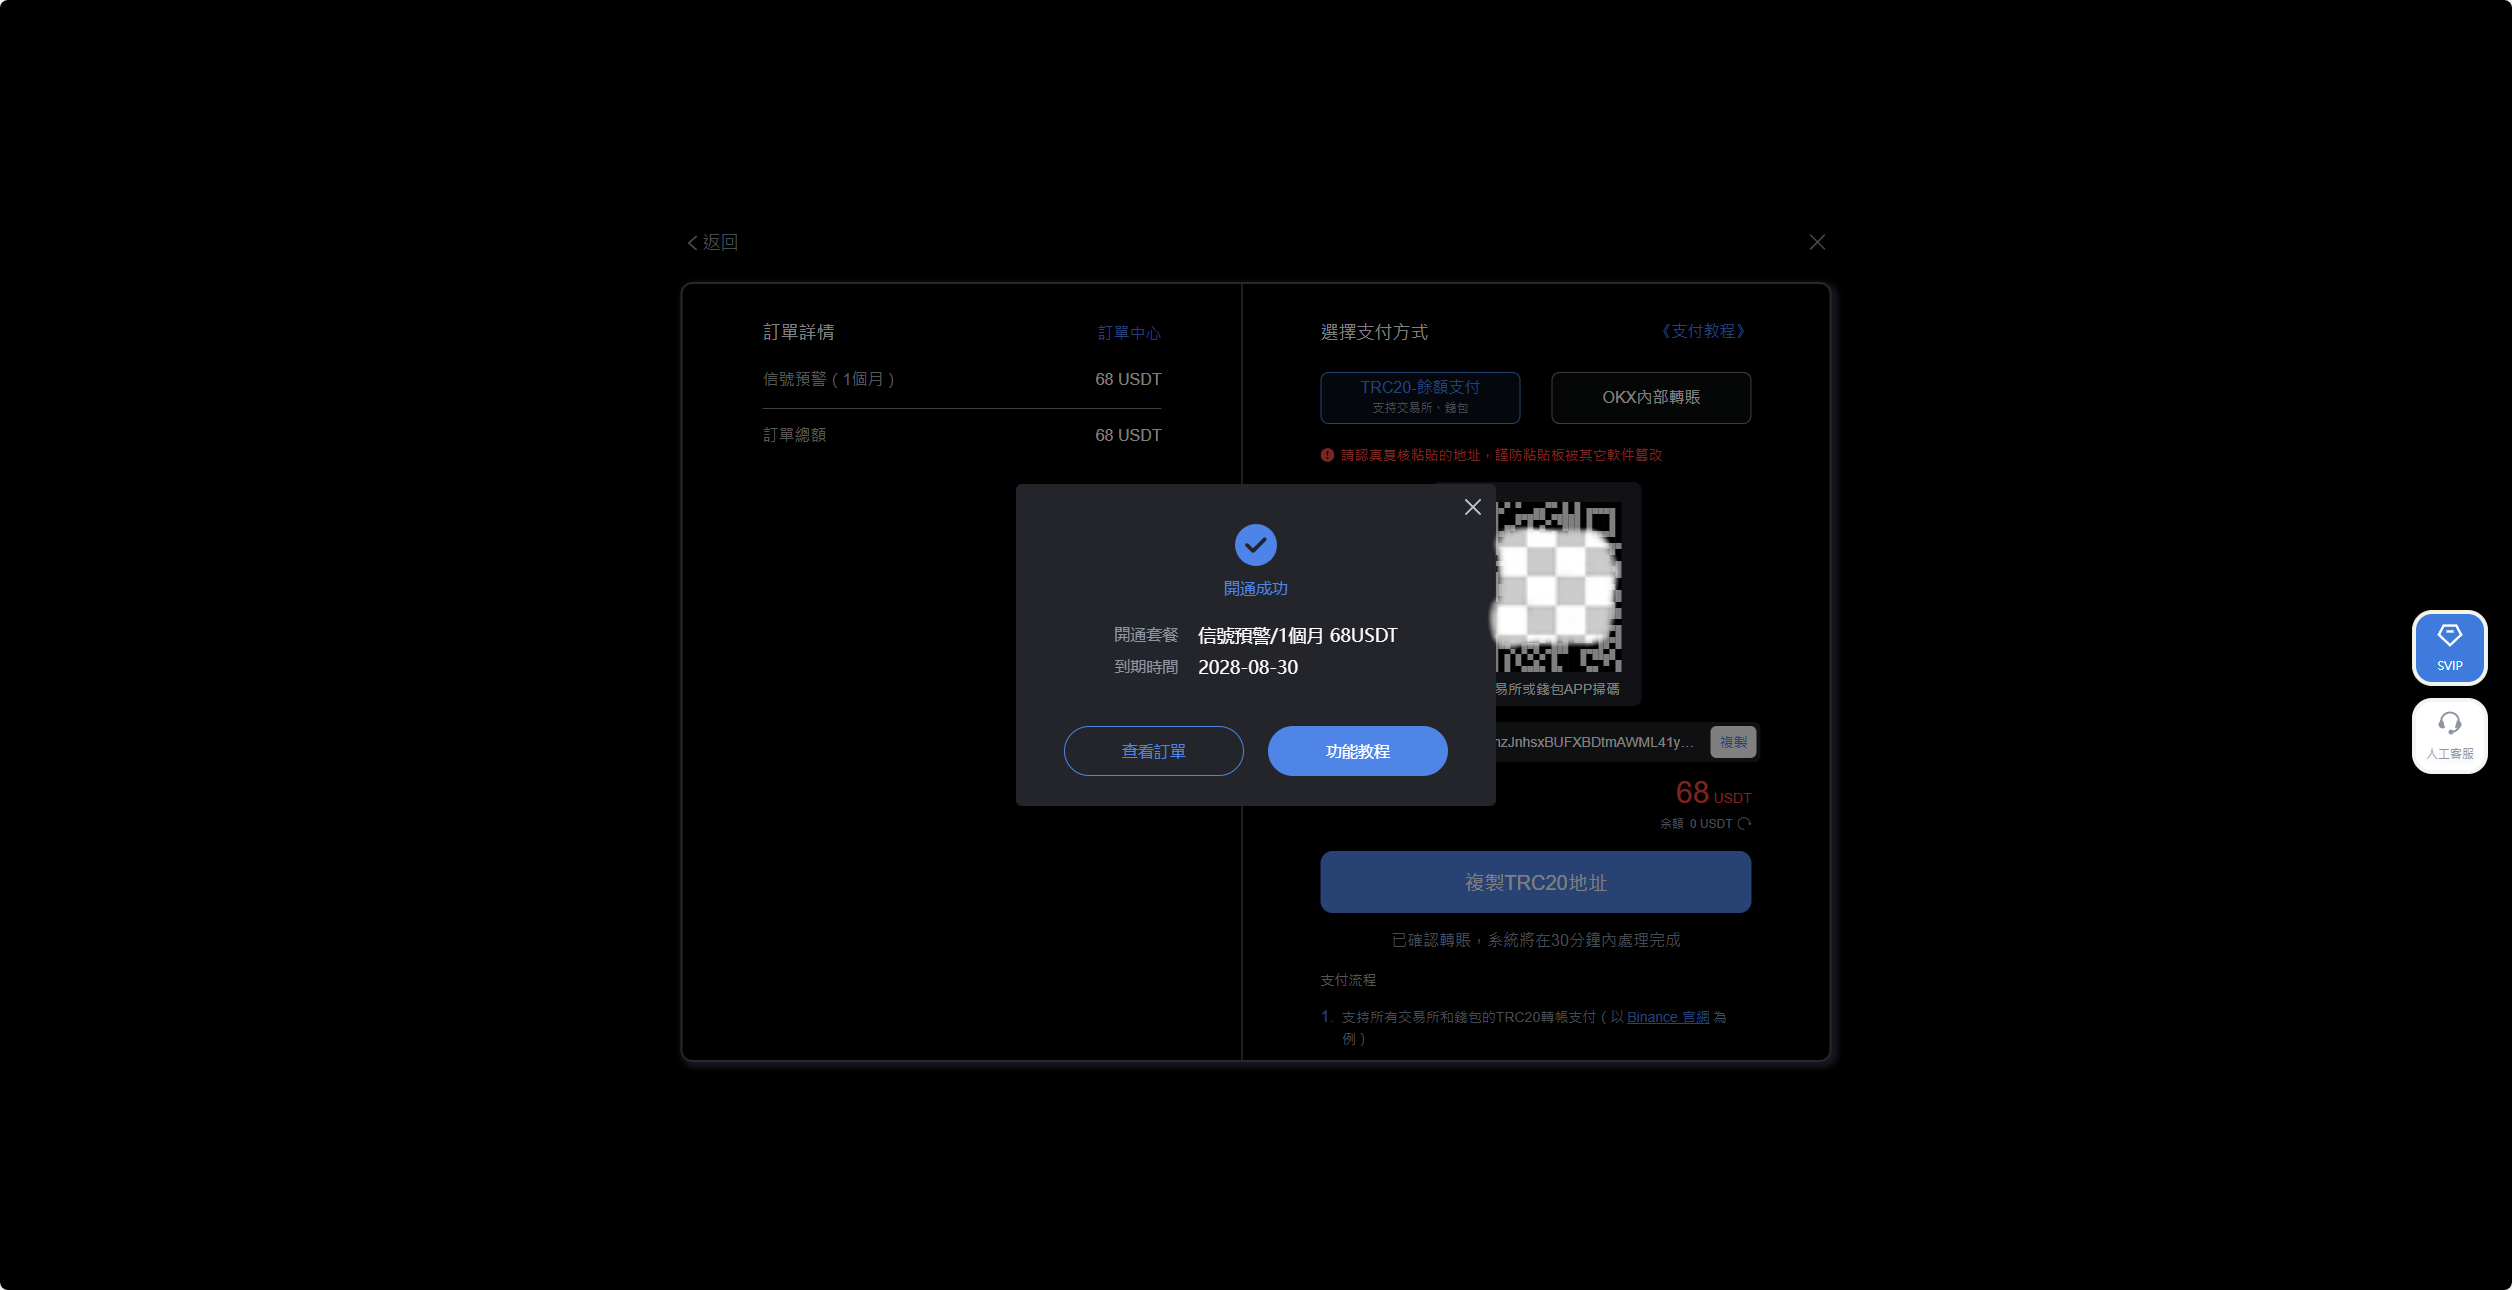Close the payment page with top X

coord(1817,242)
